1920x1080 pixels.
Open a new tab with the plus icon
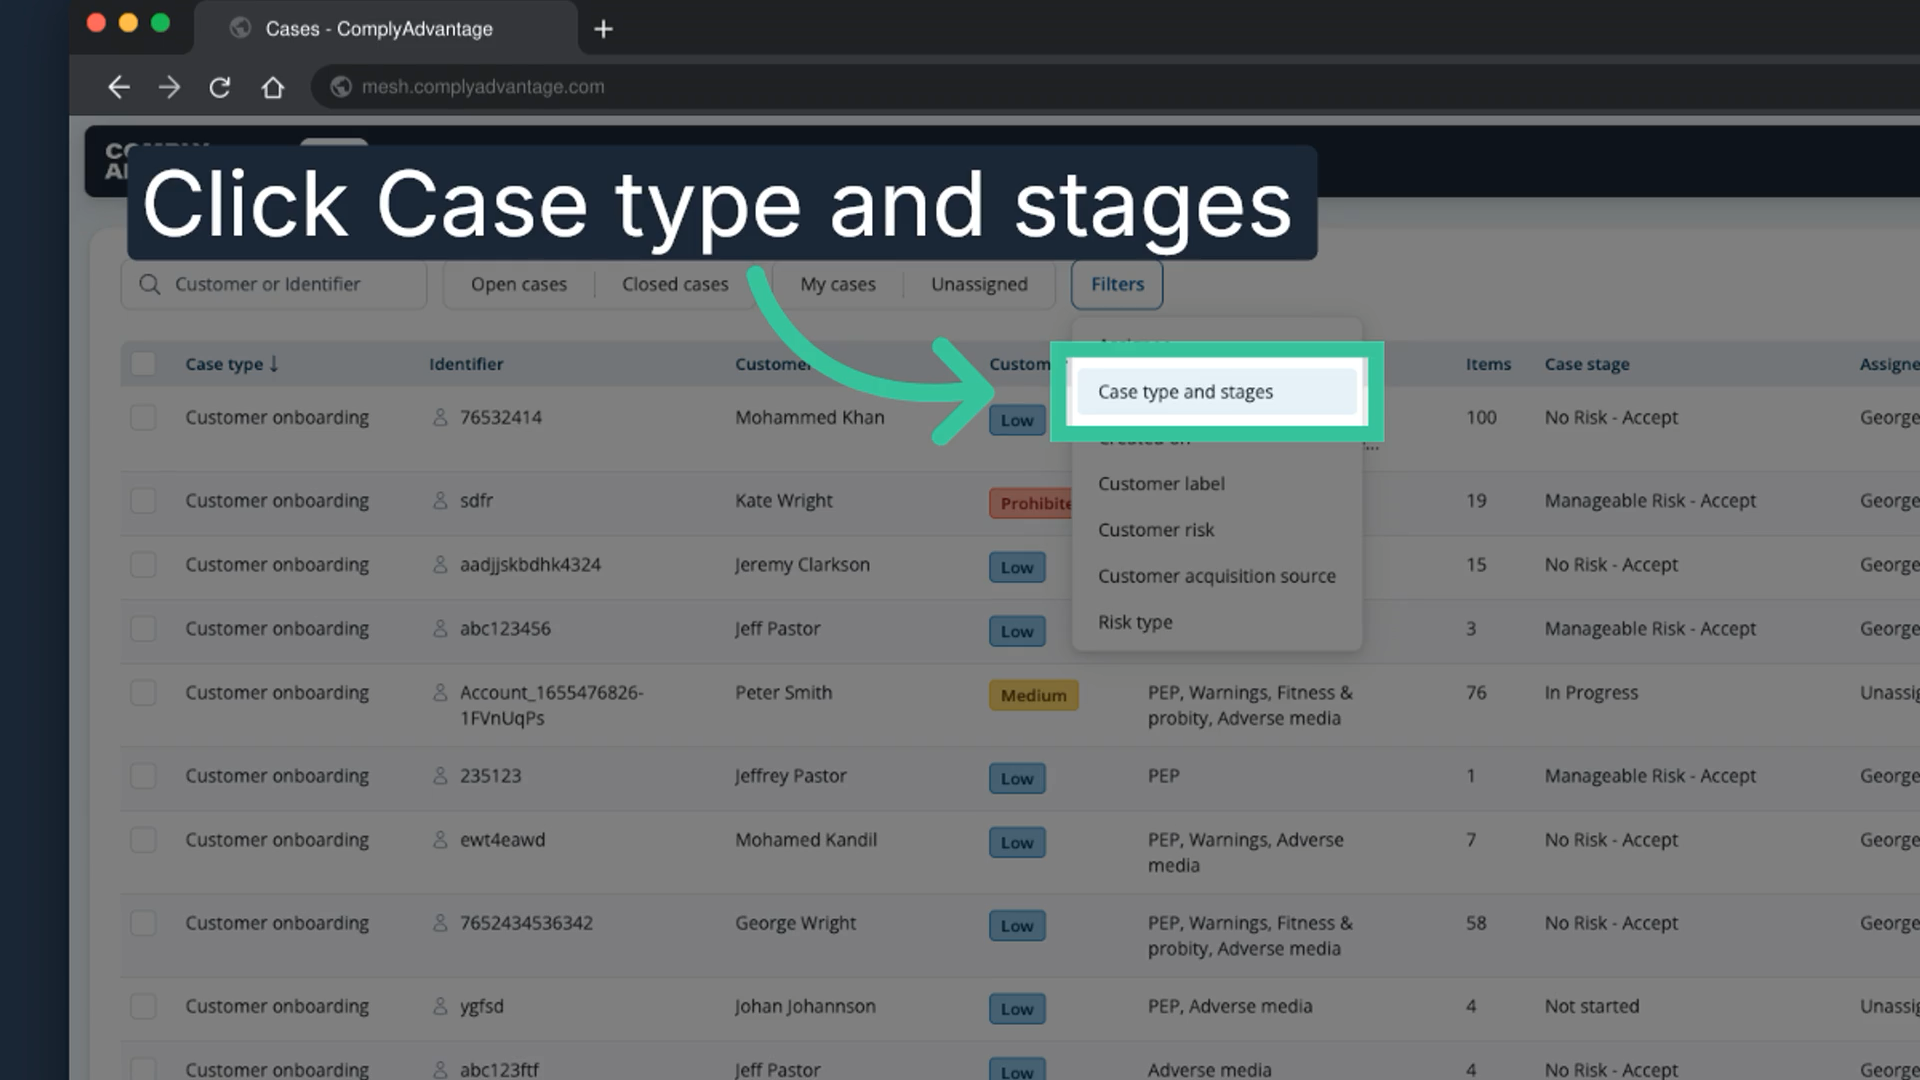[x=603, y=29]
